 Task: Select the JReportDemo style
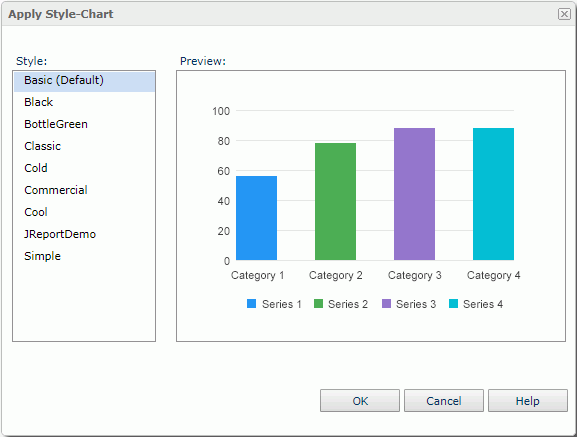(84, 234)
